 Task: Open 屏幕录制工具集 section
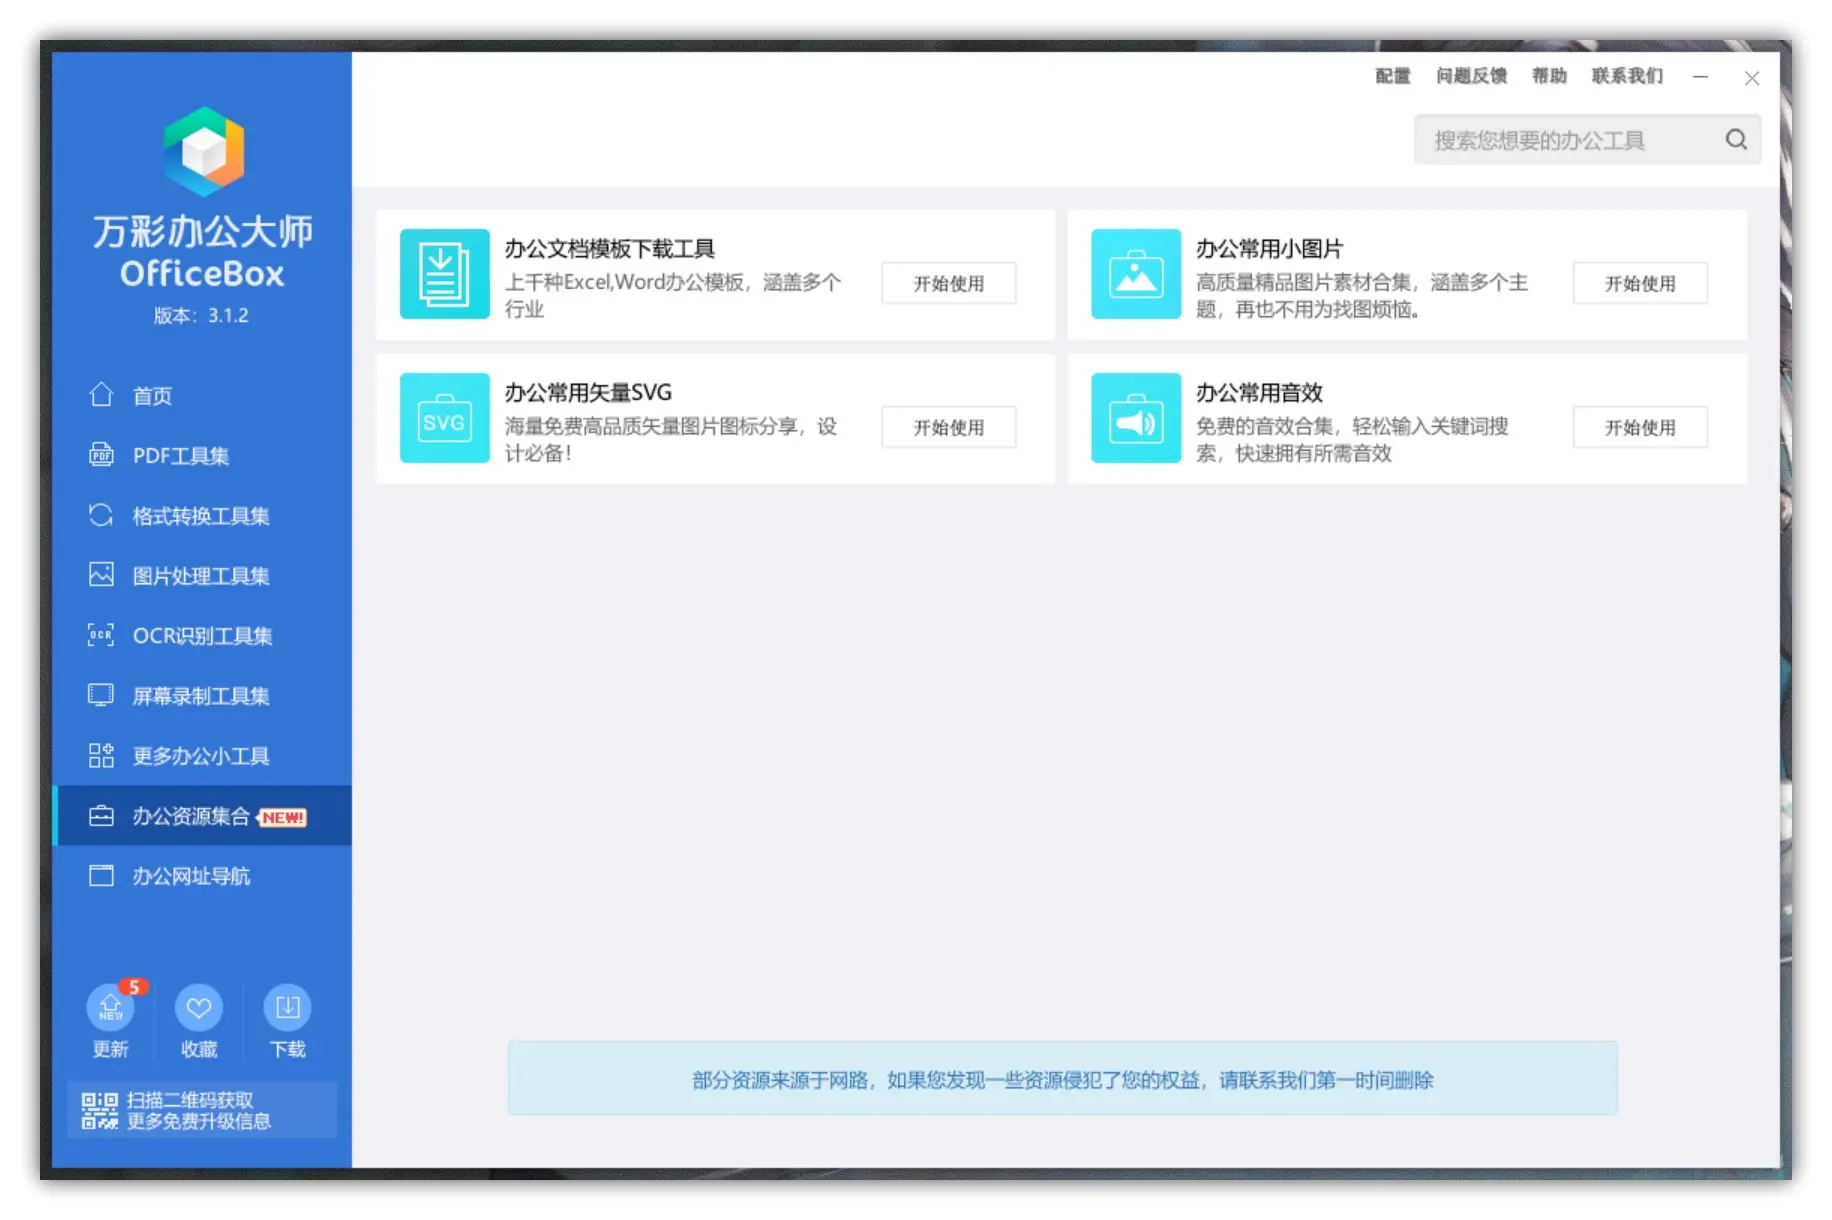click(202, 695)
